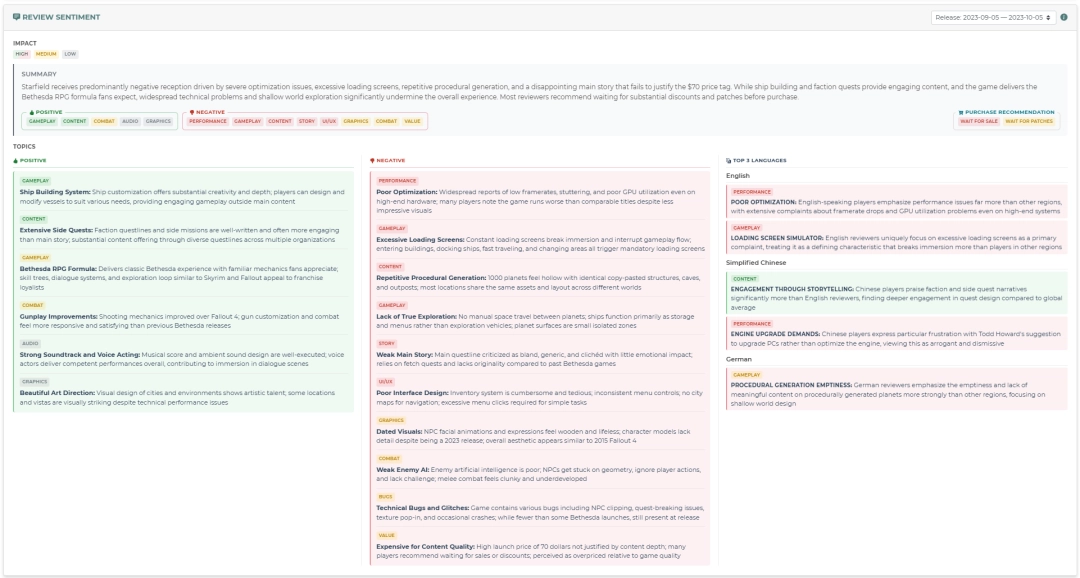Select the MEDIUM impact badge
This screenshot has height=578, width=1080.
tap(46, 54)
